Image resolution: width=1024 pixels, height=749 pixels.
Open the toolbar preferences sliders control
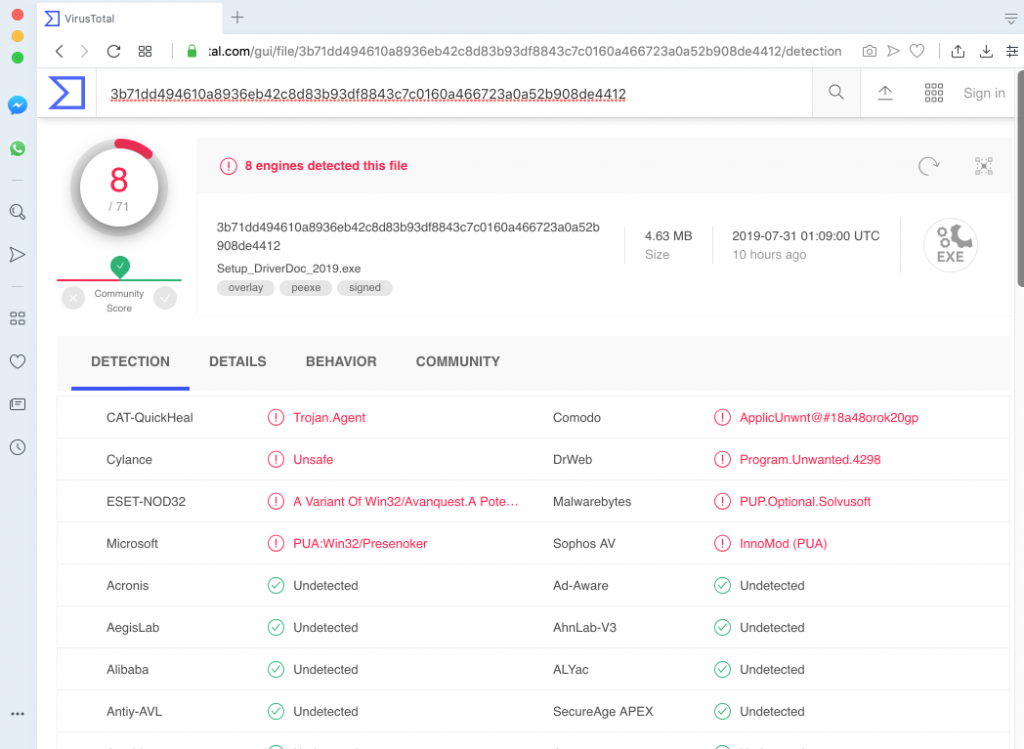[x=1011, y=50]
